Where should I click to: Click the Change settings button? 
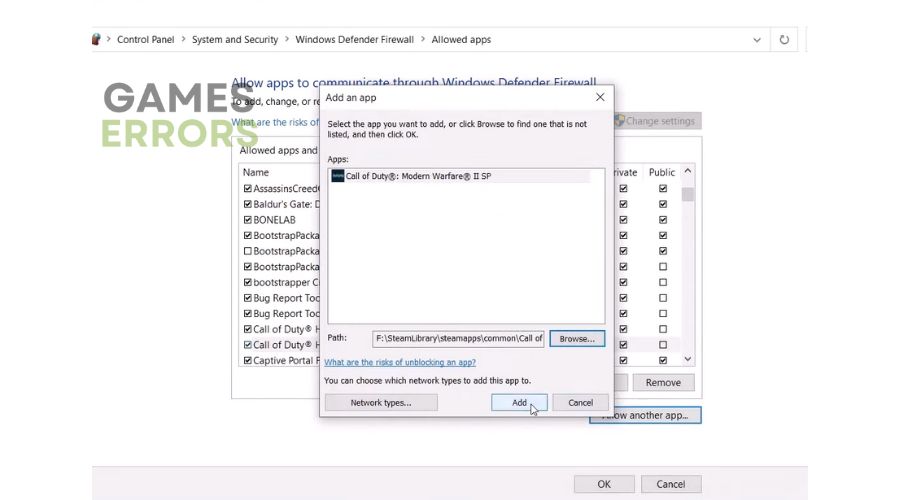click(x=658, y=121)
